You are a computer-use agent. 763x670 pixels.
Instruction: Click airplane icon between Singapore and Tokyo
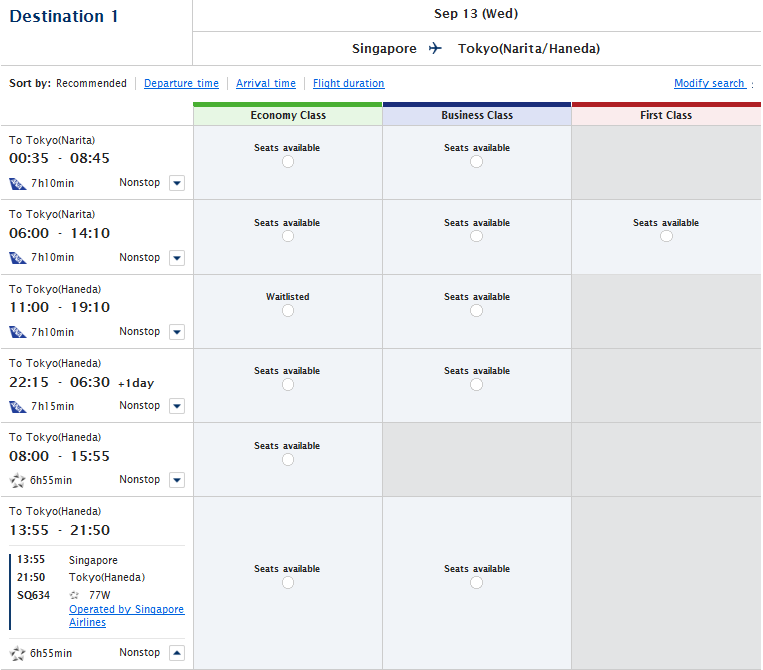click(435, 48)
